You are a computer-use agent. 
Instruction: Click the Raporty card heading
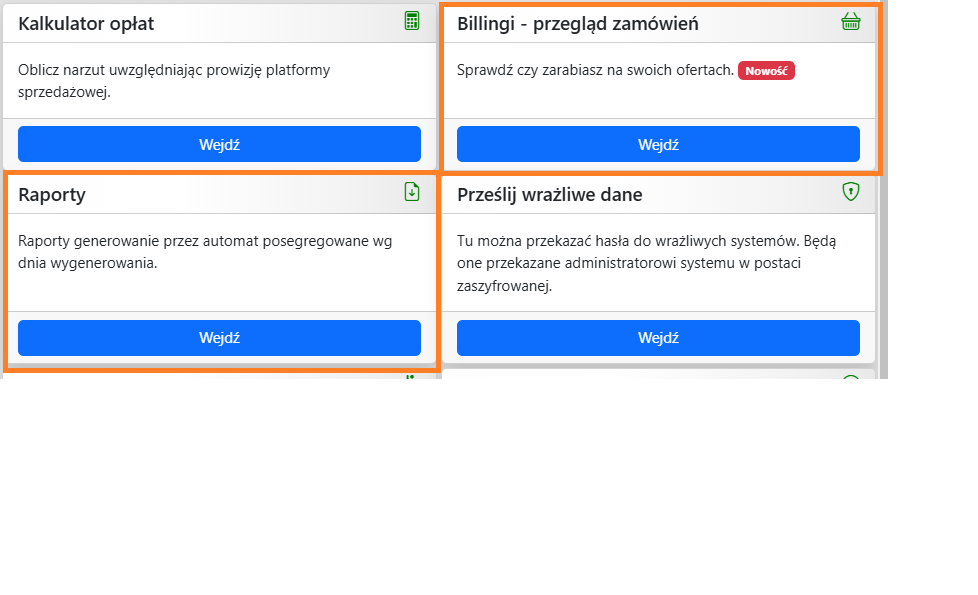tap(52, 195)
